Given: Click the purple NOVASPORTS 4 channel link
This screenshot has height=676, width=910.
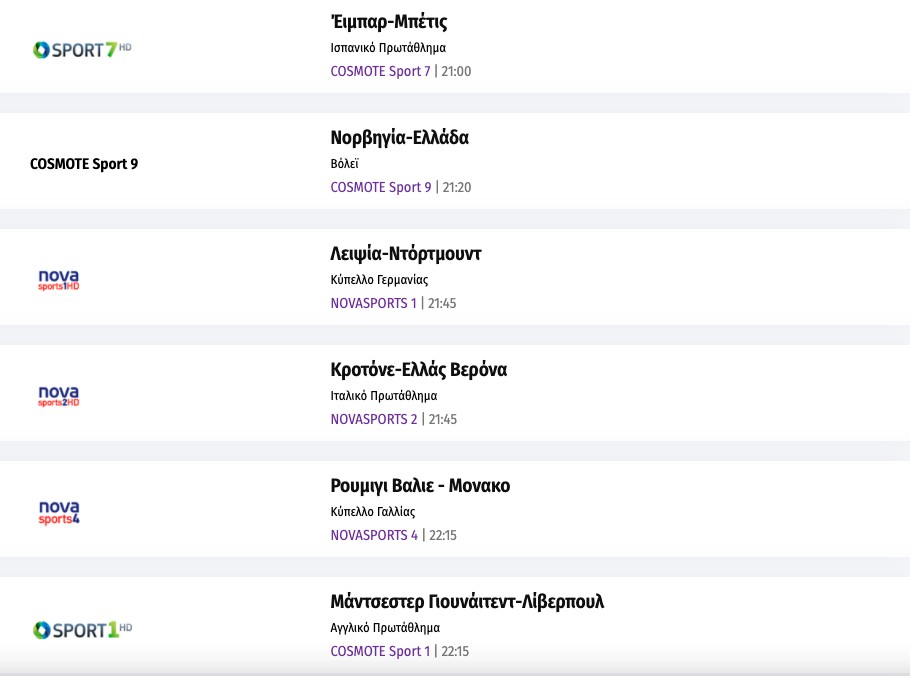Looking at the screenshot, I should [374, 535].
